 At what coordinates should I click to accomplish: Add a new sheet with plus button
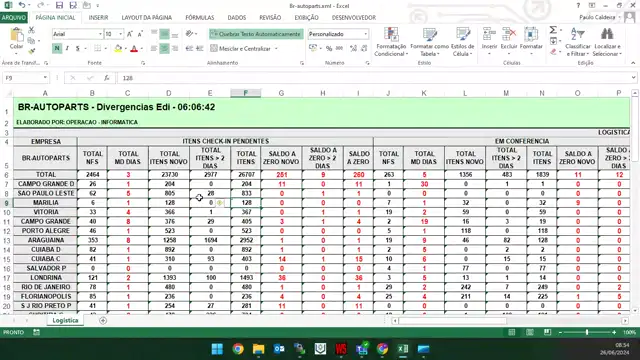[x=103, y=321]
